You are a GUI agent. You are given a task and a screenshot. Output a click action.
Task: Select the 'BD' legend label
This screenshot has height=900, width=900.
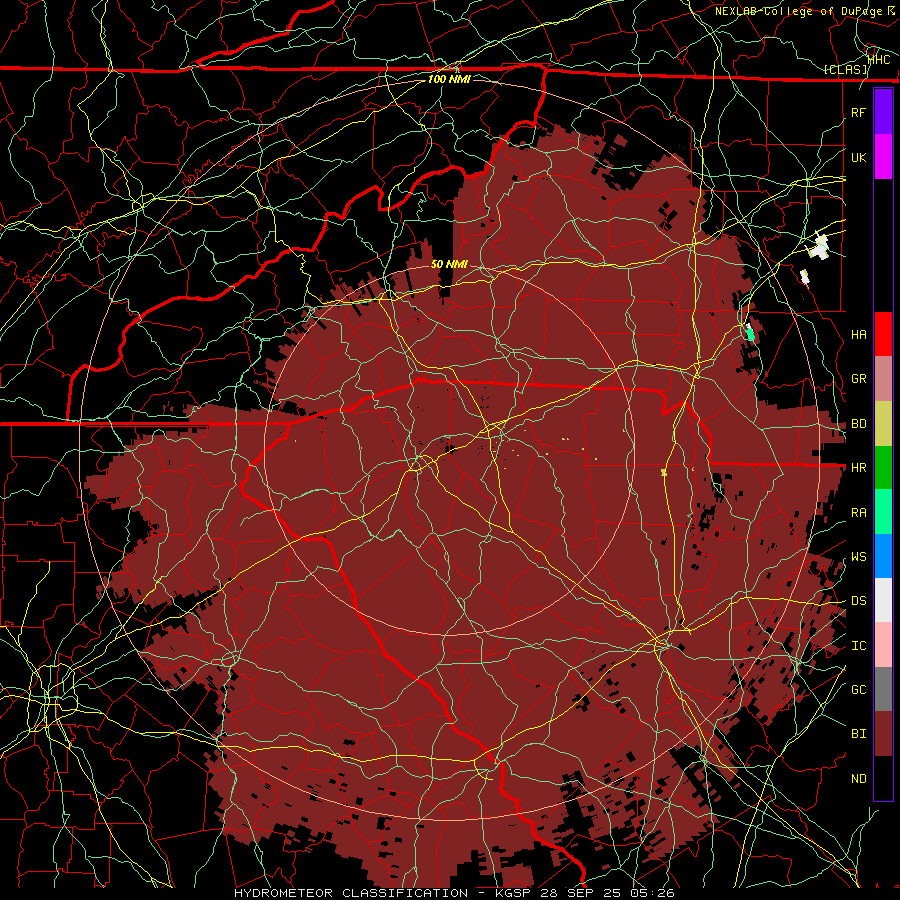point(858,424)
